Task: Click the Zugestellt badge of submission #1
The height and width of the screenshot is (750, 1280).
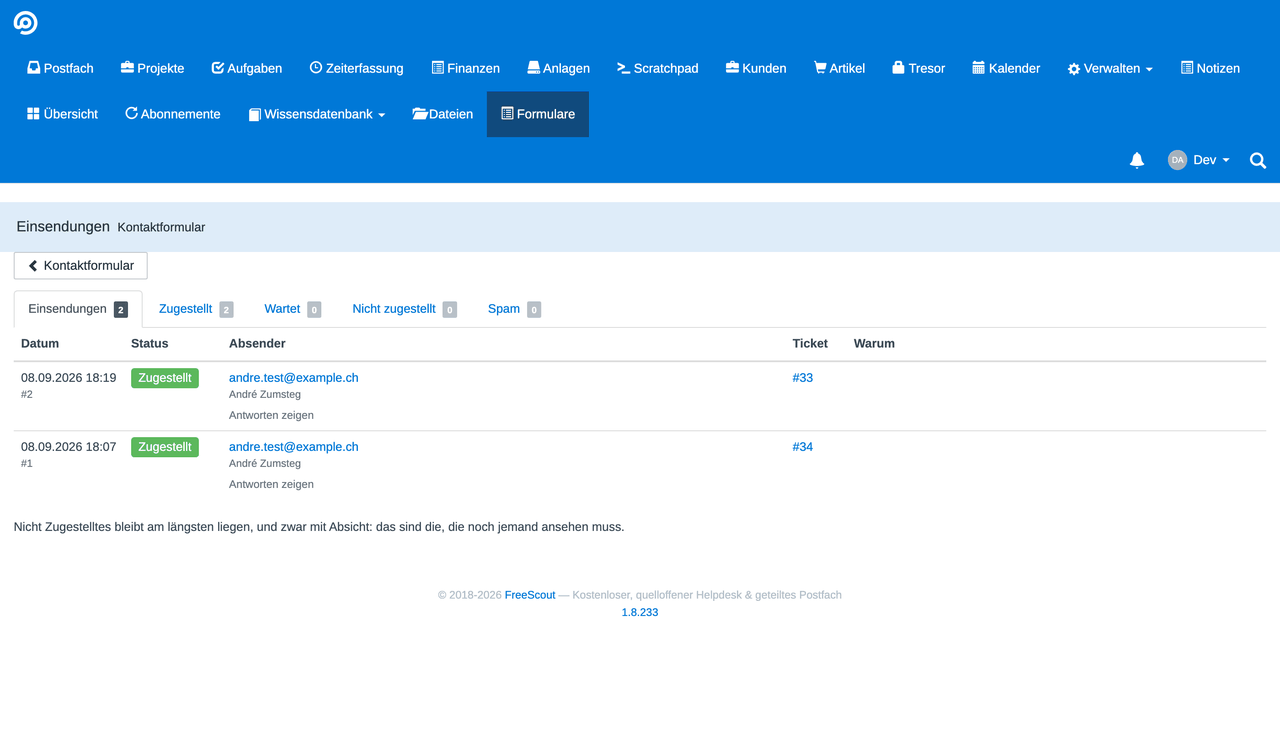Action: [x=165, y=447]
